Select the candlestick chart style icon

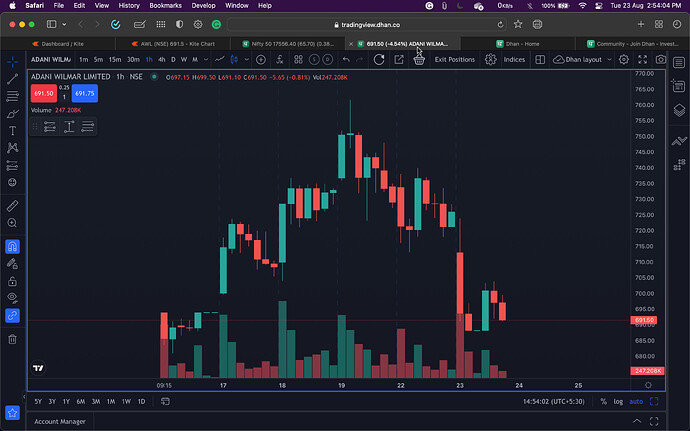click(x=235, y=59)
